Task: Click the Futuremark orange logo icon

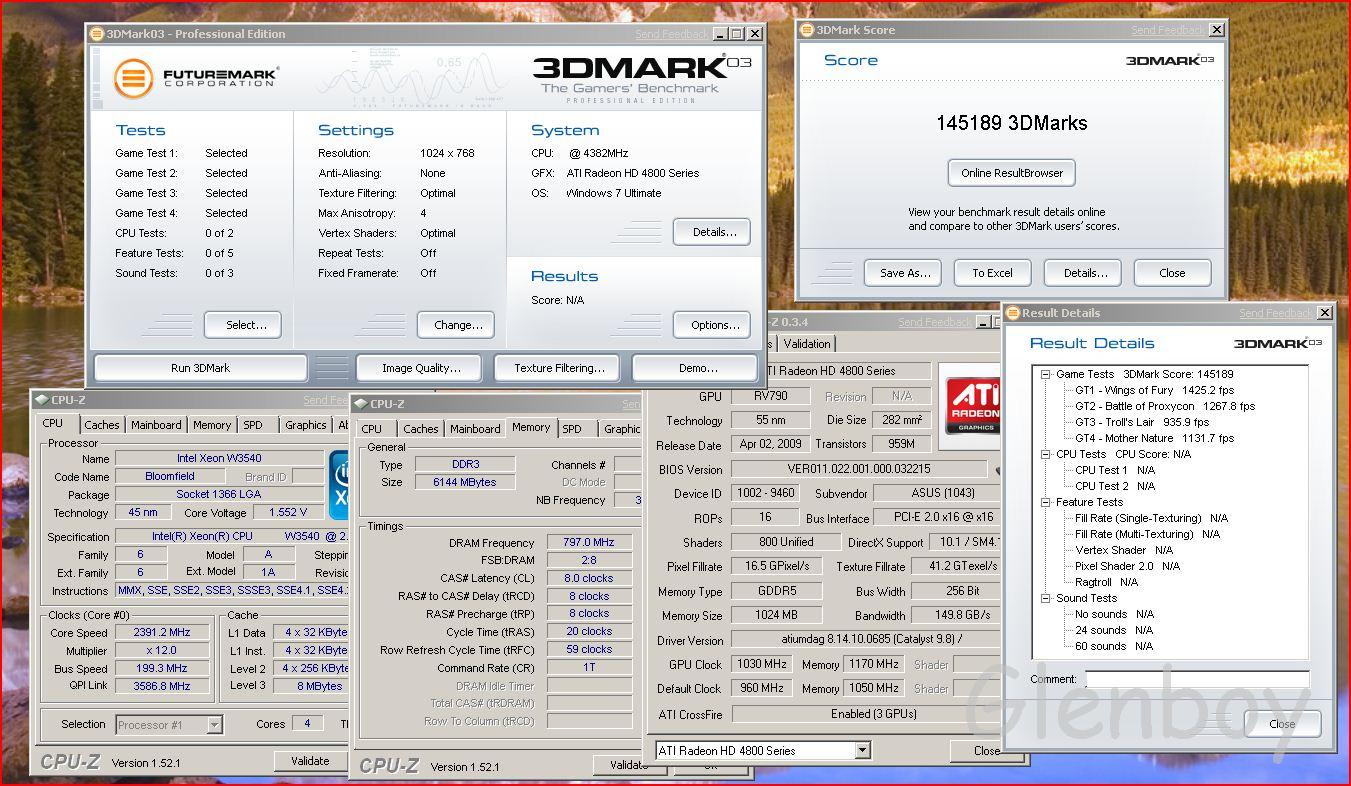Action: pyautogui.click(x=133, y=78)
